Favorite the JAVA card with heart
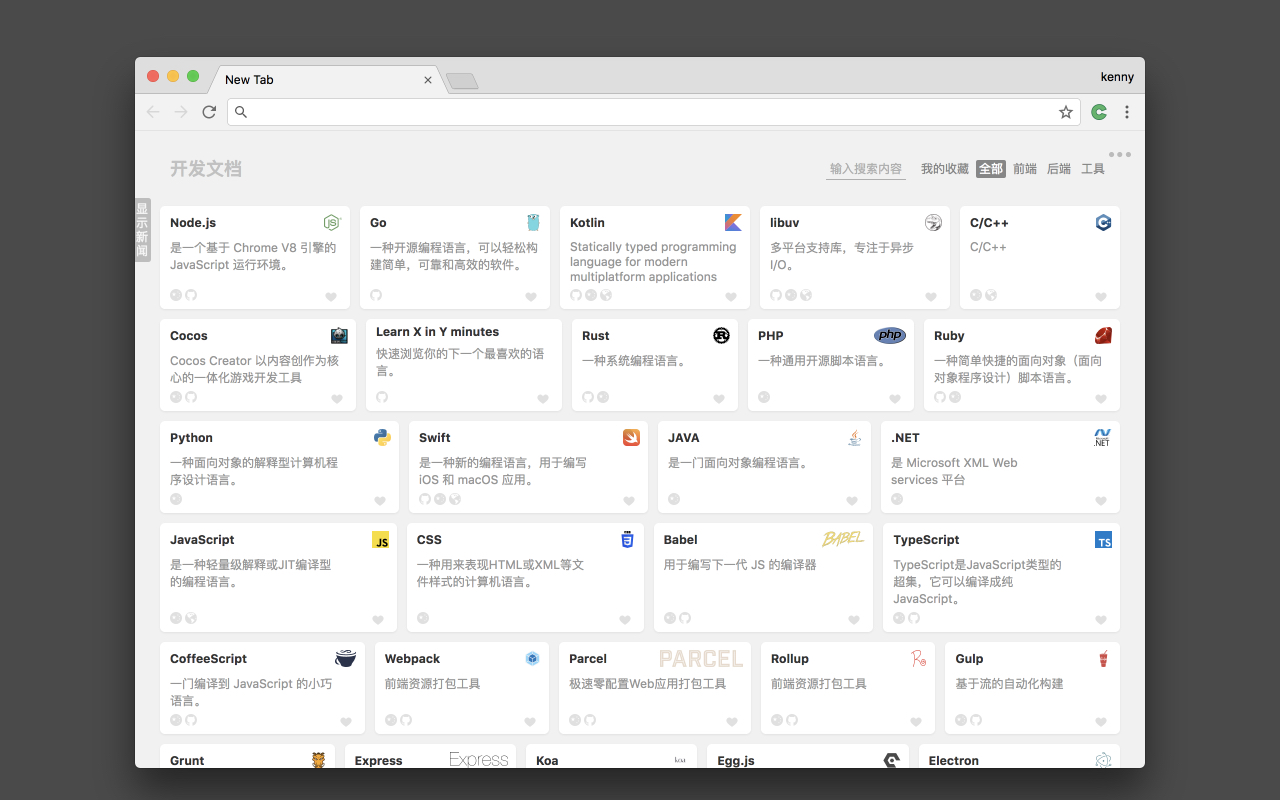Image resolution: width=1280 pixels, height=800 pixels. point(852,501)
